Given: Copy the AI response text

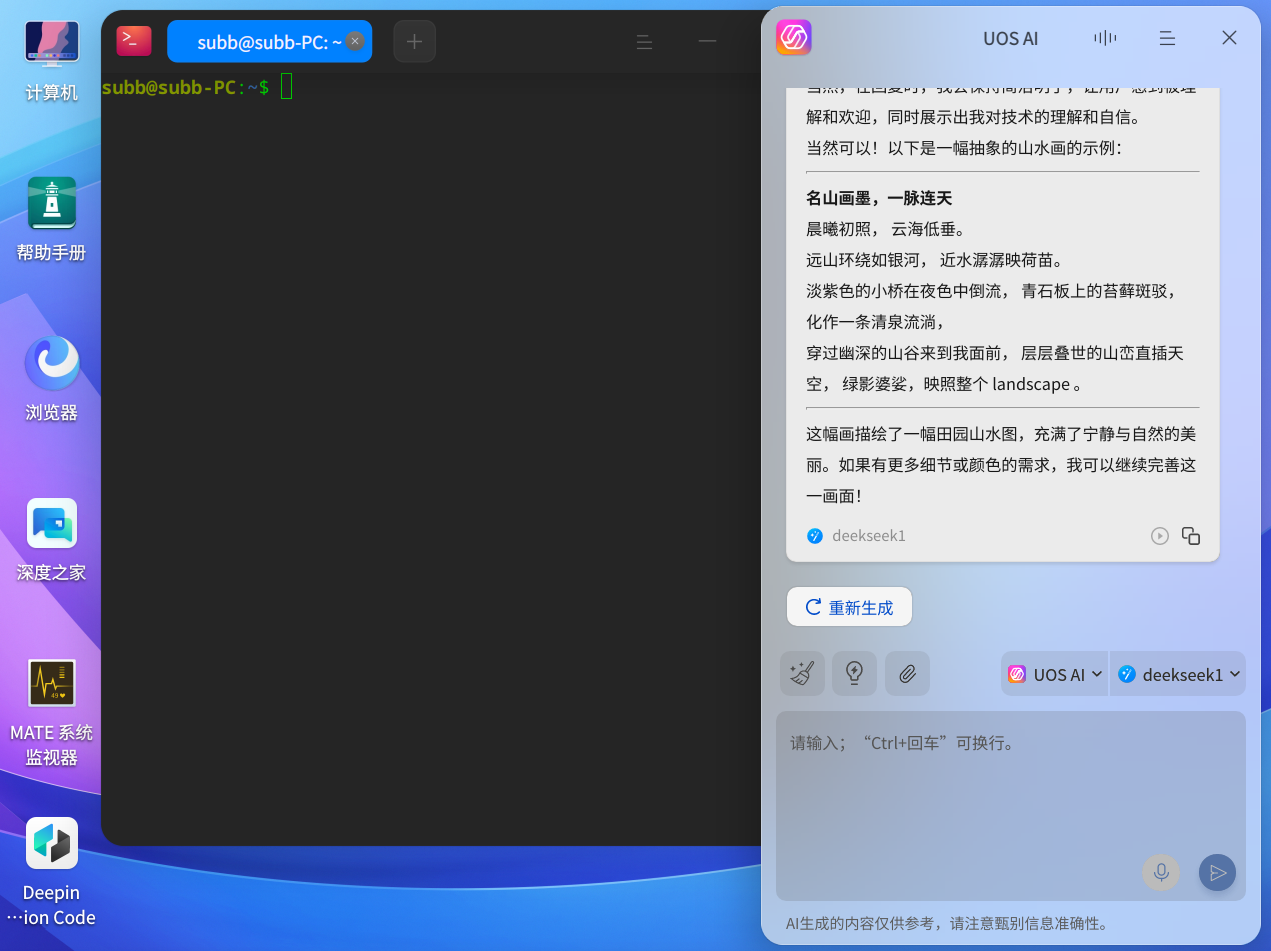Looking at the screenshot, I should point(1191,536).
